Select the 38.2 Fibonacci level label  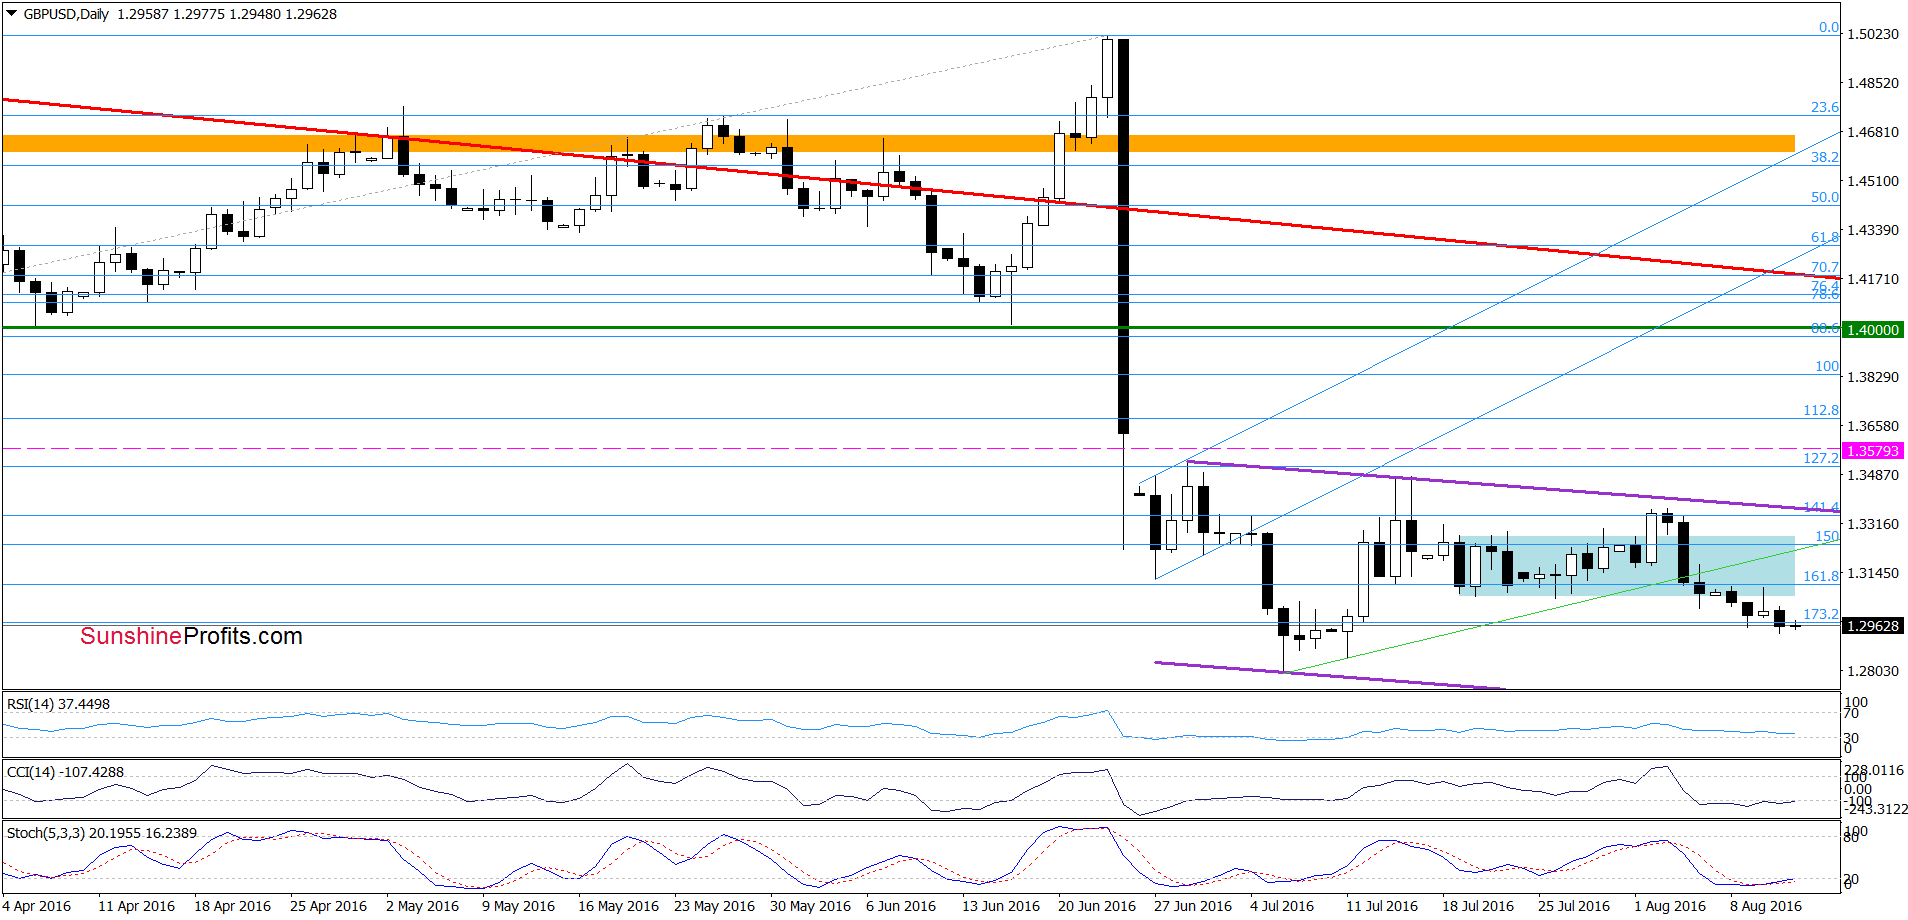pyautogui.click(x=1825, y=157)
